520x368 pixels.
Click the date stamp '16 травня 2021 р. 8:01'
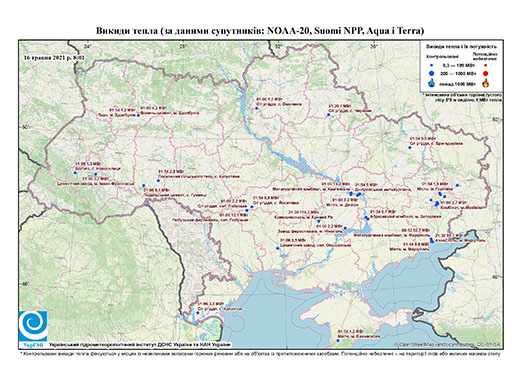click(54, 57)
